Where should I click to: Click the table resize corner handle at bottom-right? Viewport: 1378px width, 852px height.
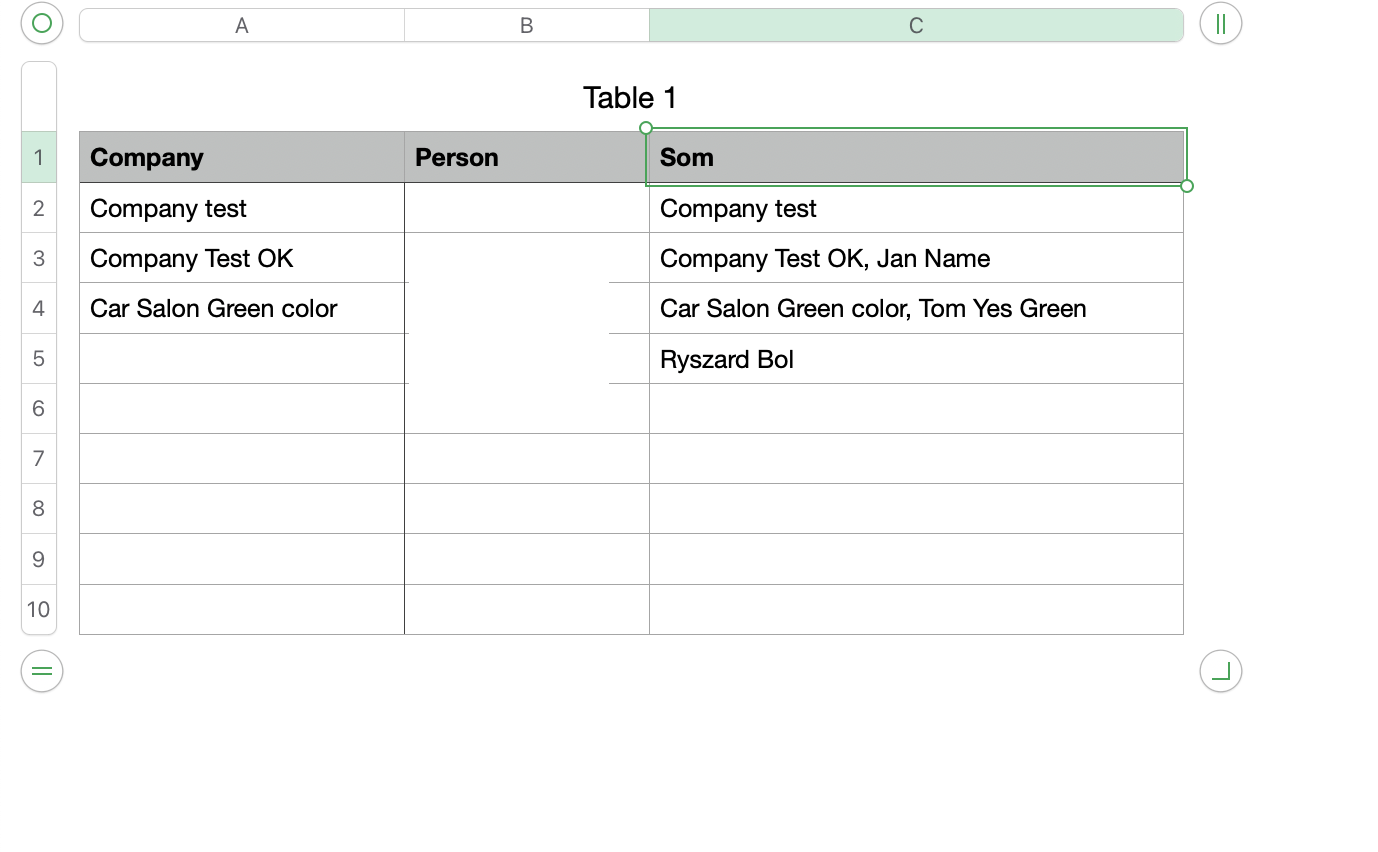point(1220,671)
